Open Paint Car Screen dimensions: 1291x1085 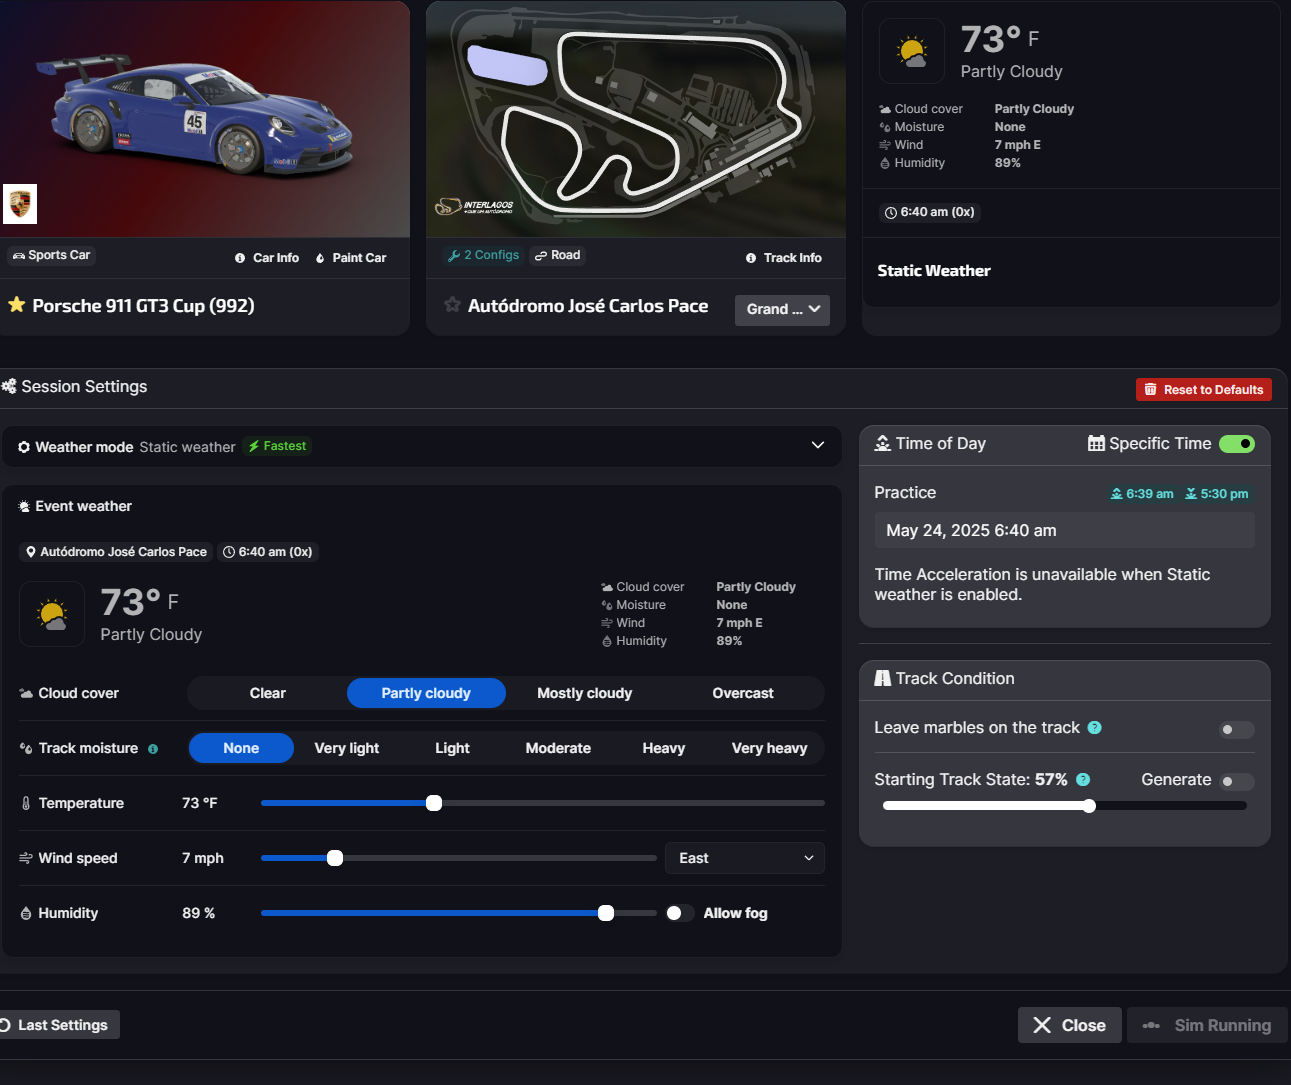pos(351,258)
